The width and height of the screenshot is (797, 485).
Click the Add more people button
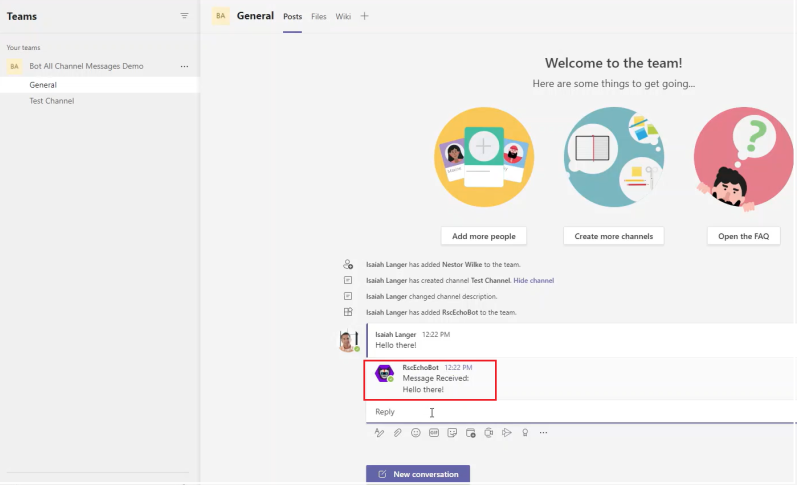[x=484, y=236]
